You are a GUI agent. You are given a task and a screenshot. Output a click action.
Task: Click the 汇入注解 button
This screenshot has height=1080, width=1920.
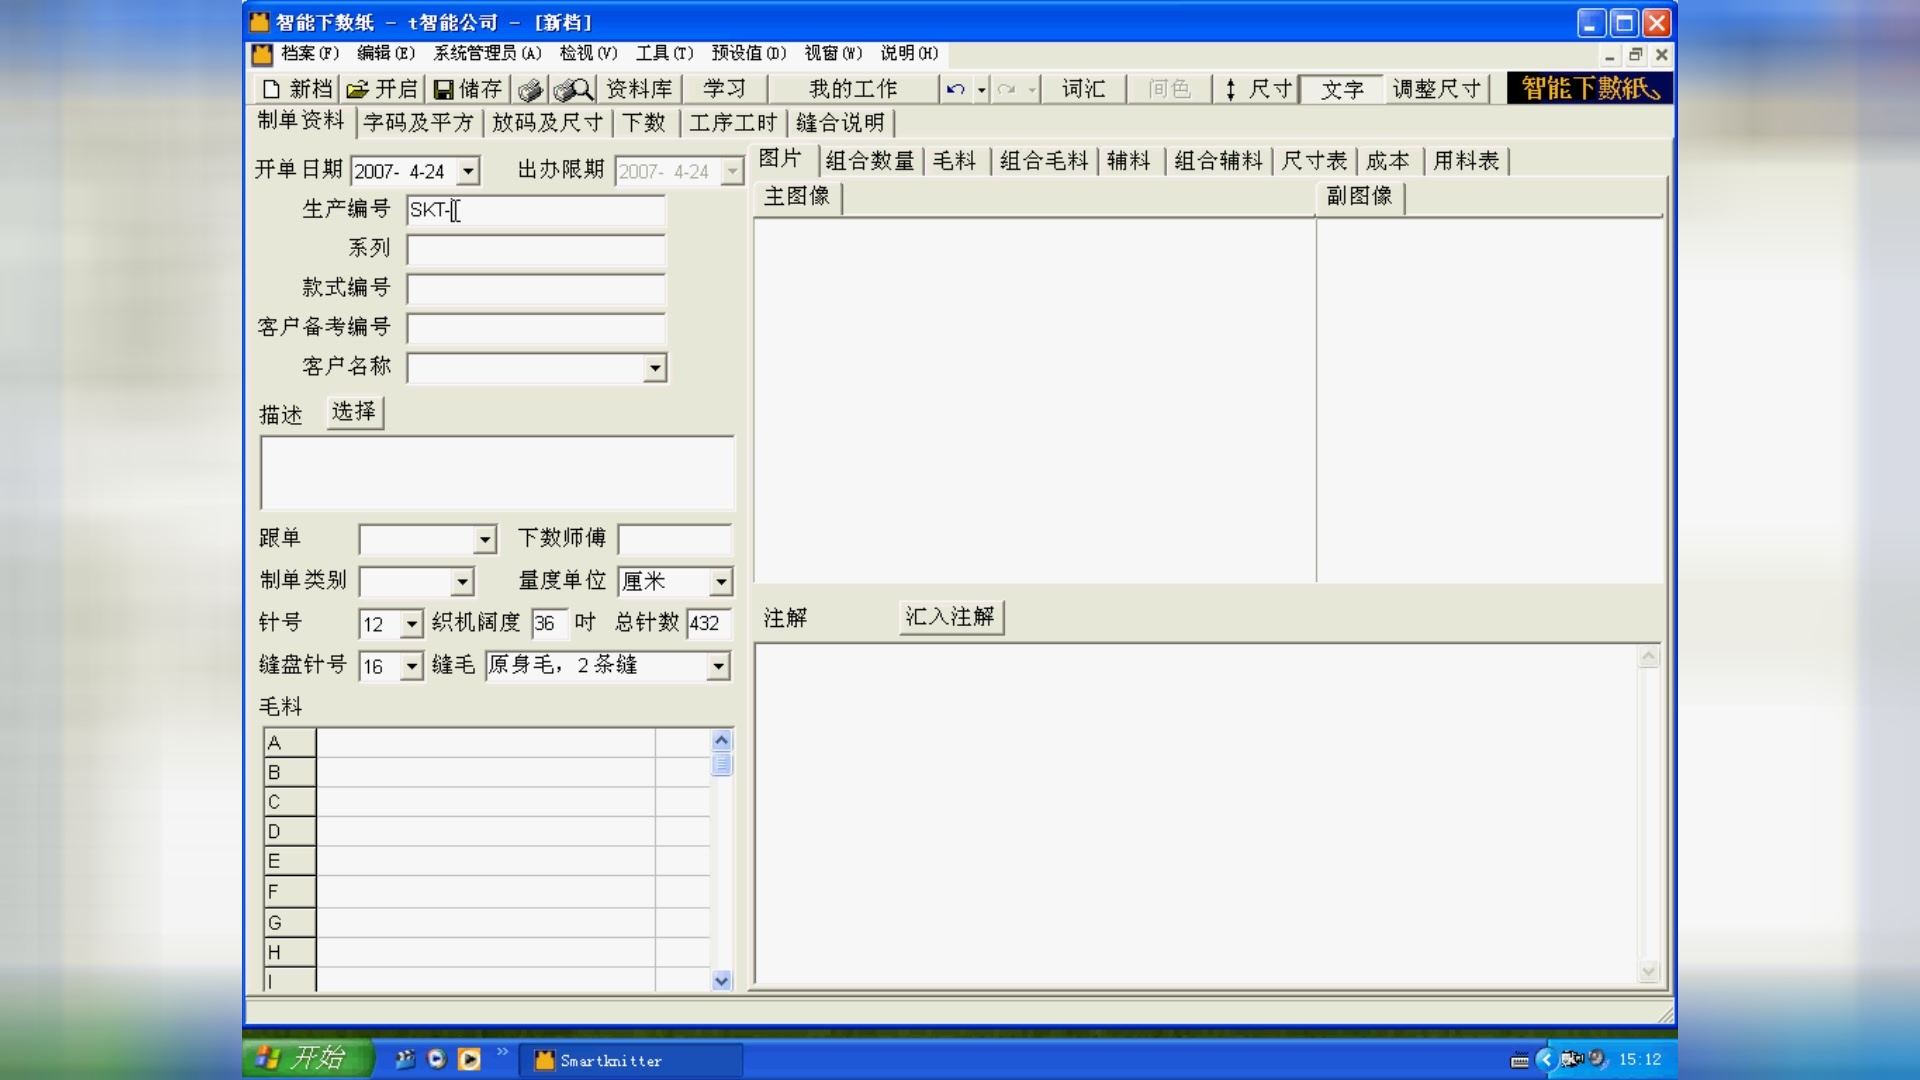pos(950,617)
